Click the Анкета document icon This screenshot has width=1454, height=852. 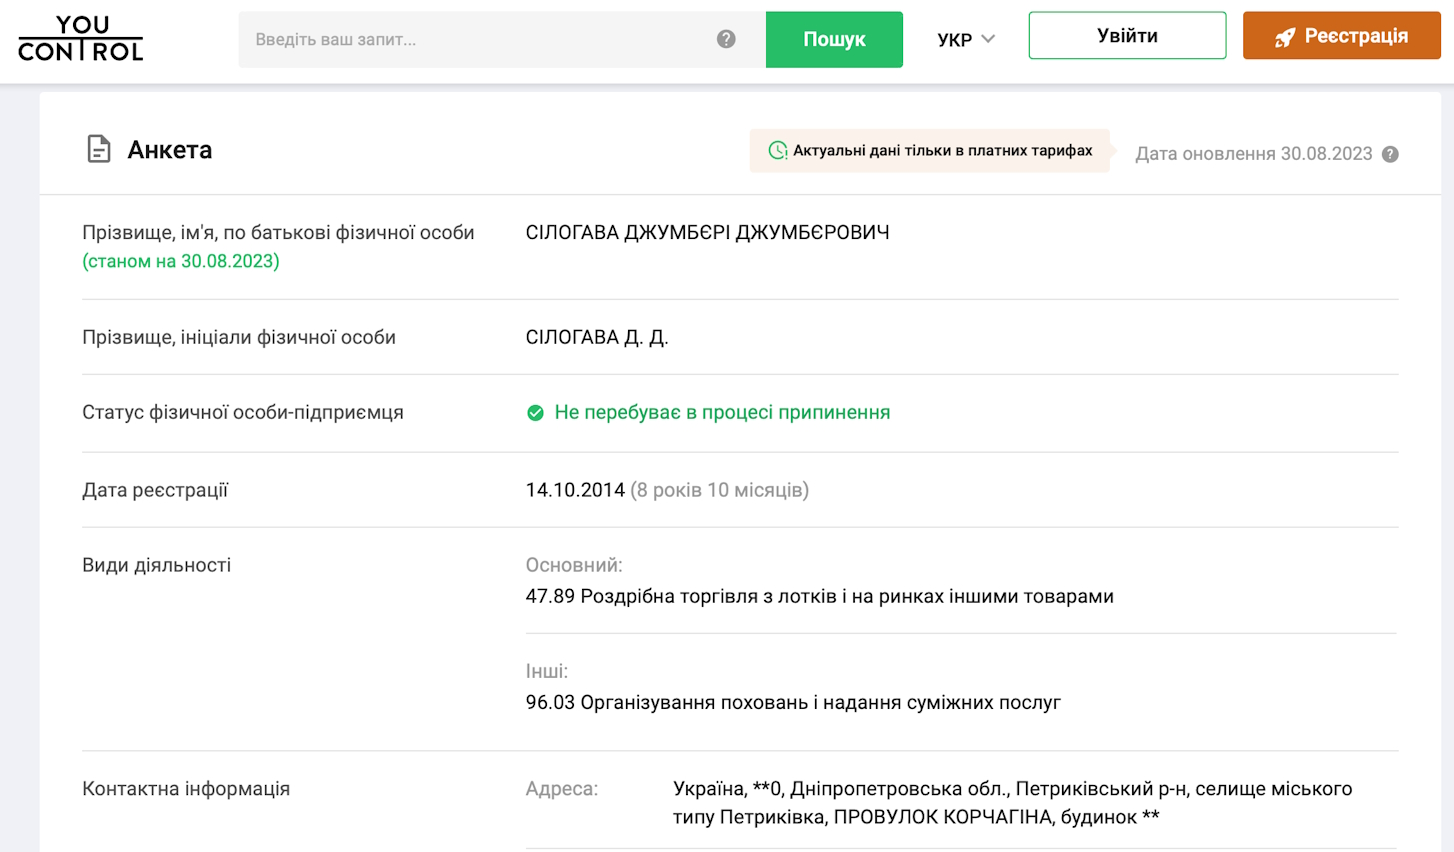click(98, 149)
